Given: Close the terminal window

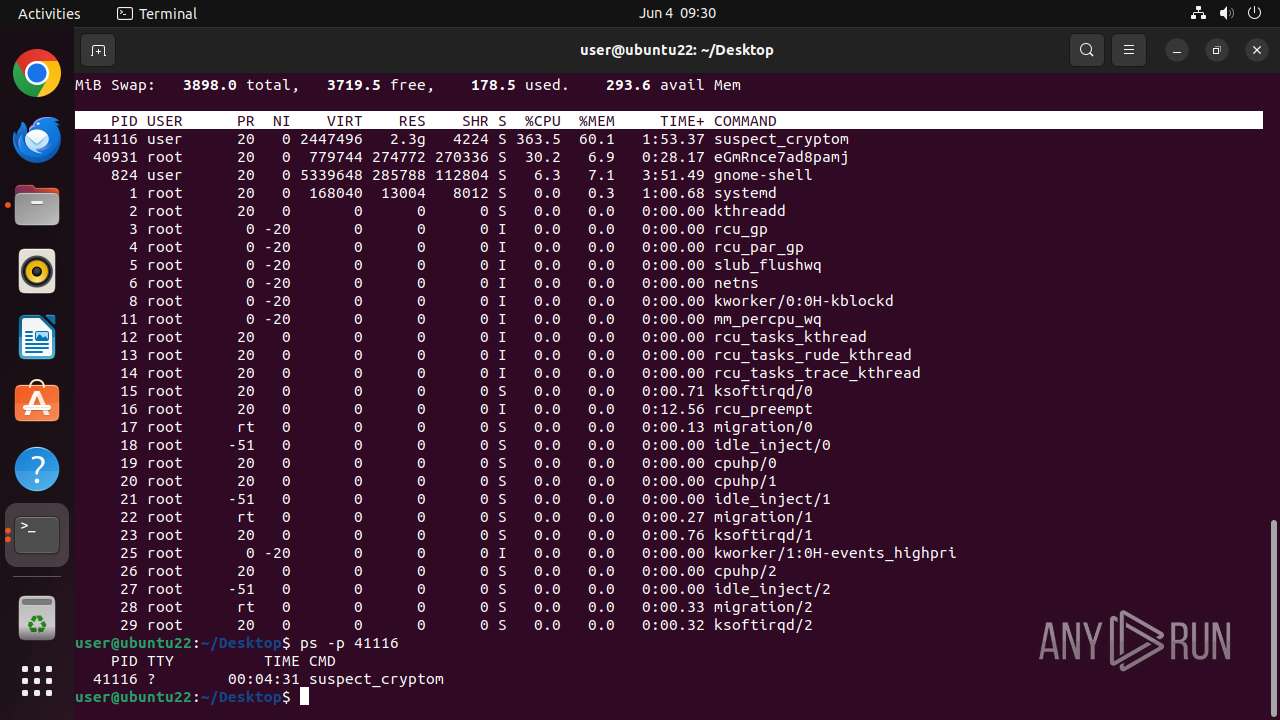Looking at the screenshot, I should [x=1256, y=50].
